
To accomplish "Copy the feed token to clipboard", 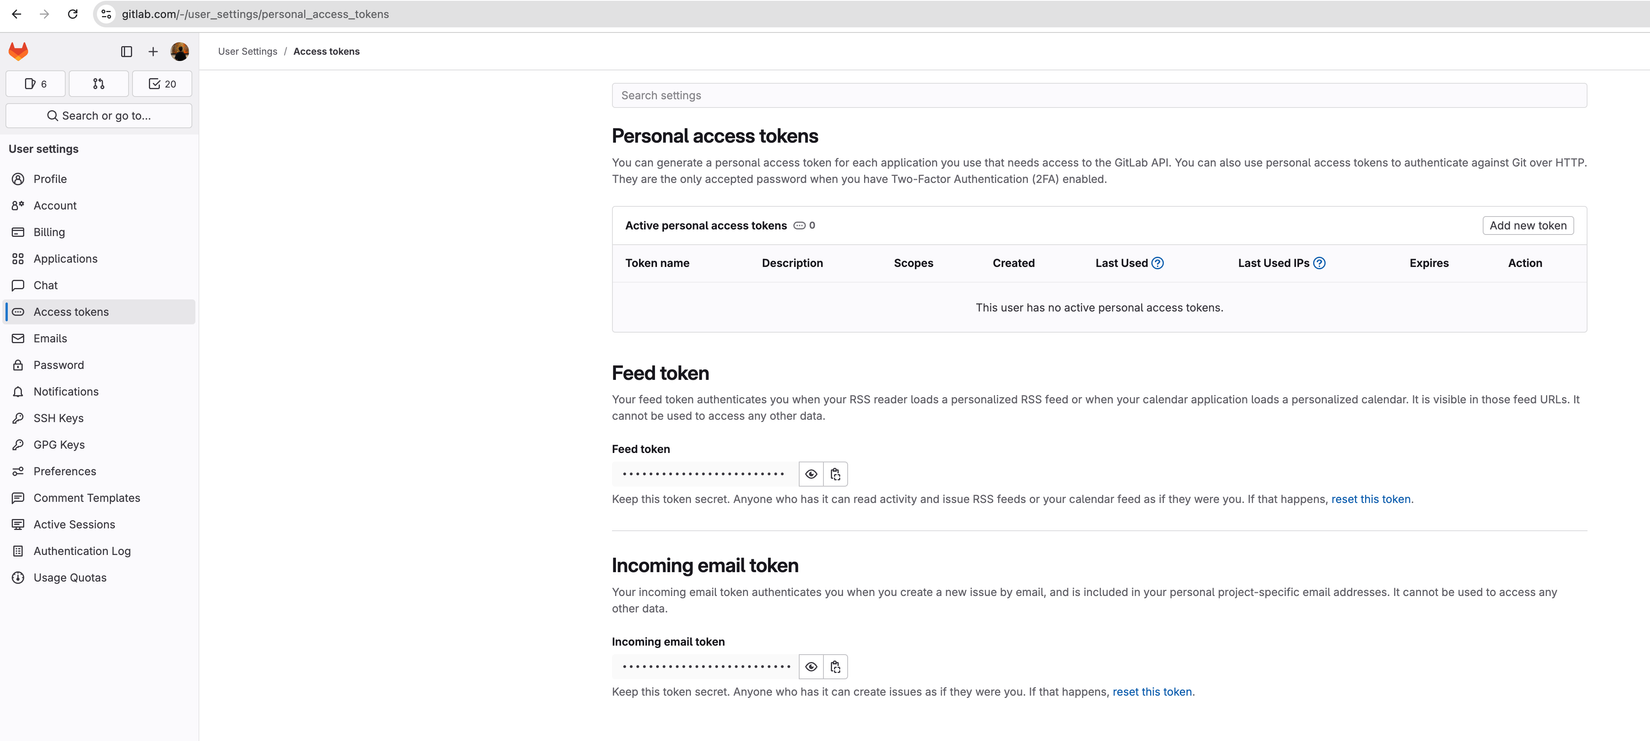I will [836, 474].
